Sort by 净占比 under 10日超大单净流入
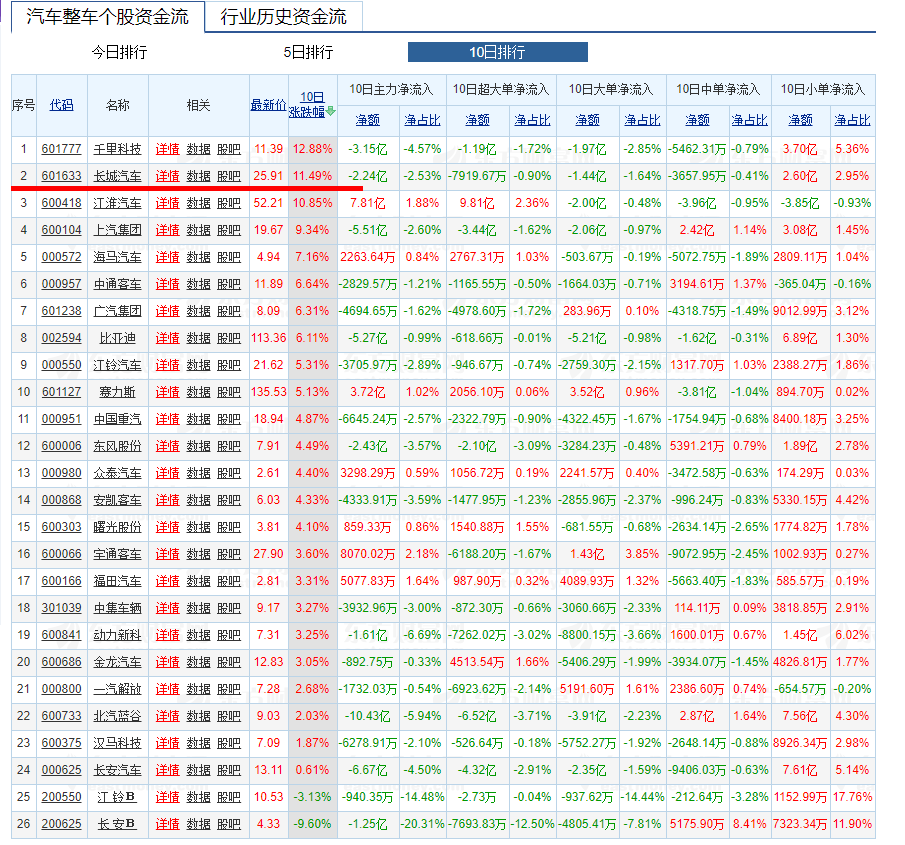This screenshot has width=905, height=845. [532, 120]
